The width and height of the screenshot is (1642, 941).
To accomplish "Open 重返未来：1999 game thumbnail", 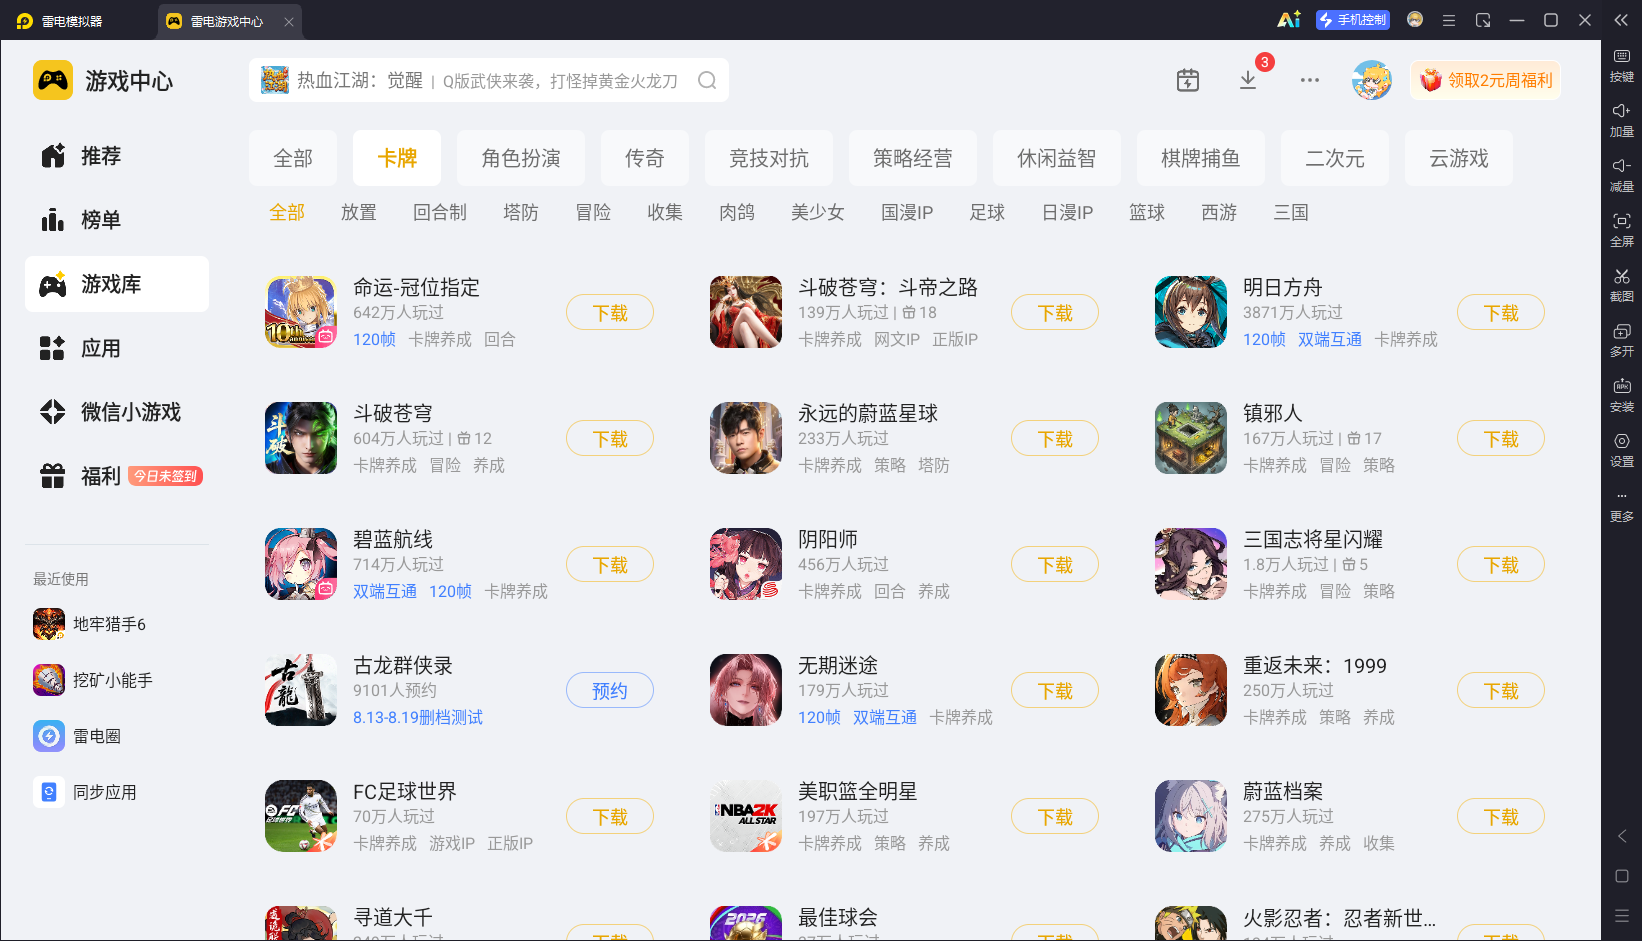I will (x=1191, y=690).
